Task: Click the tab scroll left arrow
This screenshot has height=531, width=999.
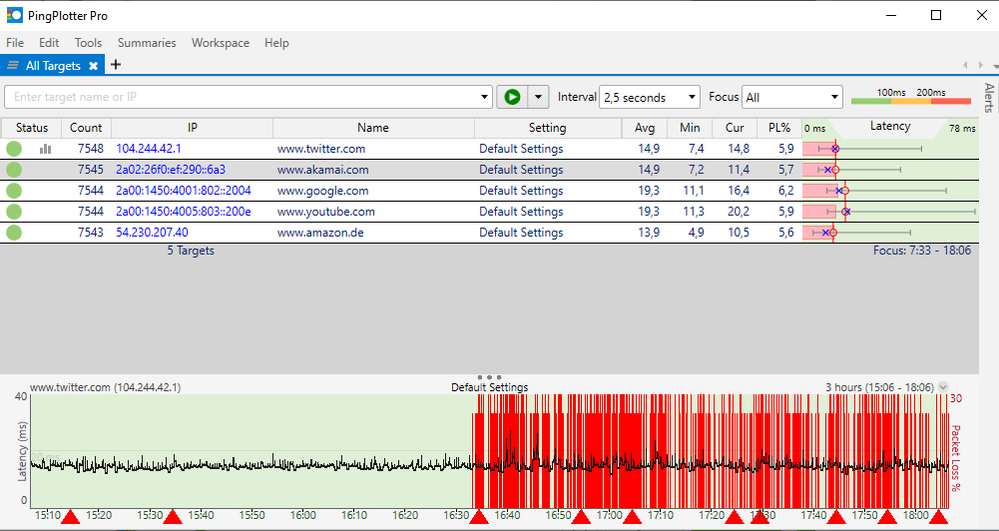Action: pos(965,65)
